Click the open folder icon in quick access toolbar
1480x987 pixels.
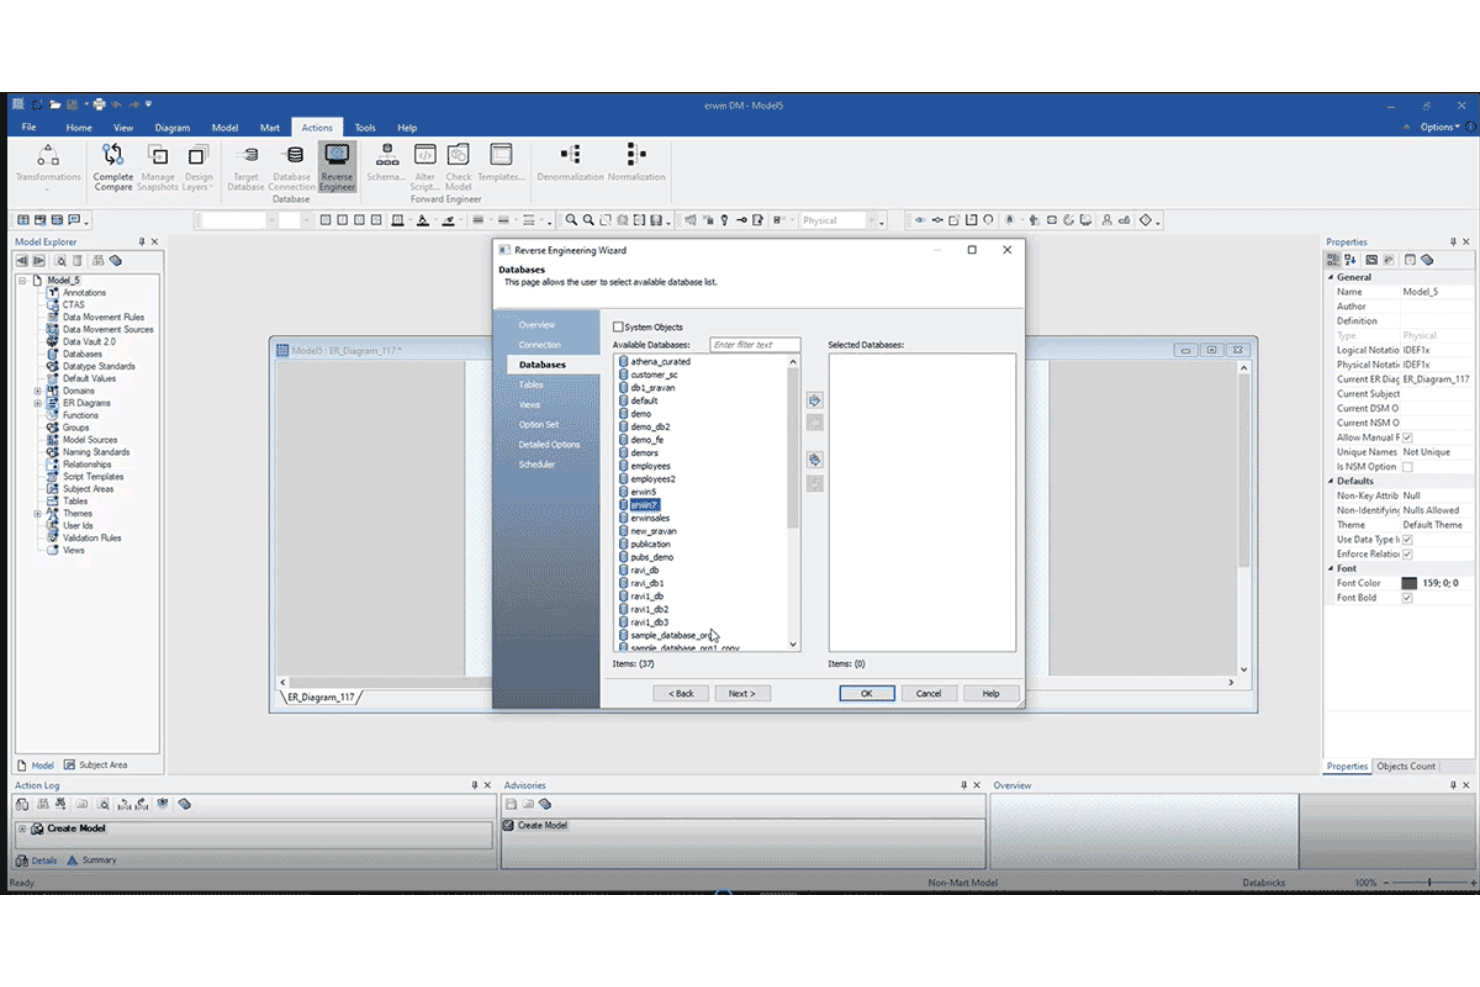(x=55, y=104)
